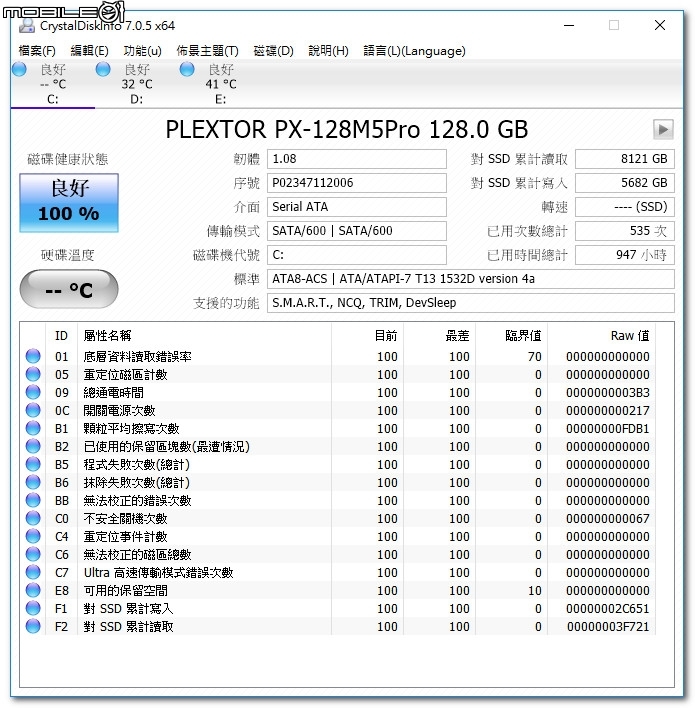The width and height of the screenshot is (695, 708).
Task: Select the 可用的保留空間 attribute row
Action: (337, 590)
